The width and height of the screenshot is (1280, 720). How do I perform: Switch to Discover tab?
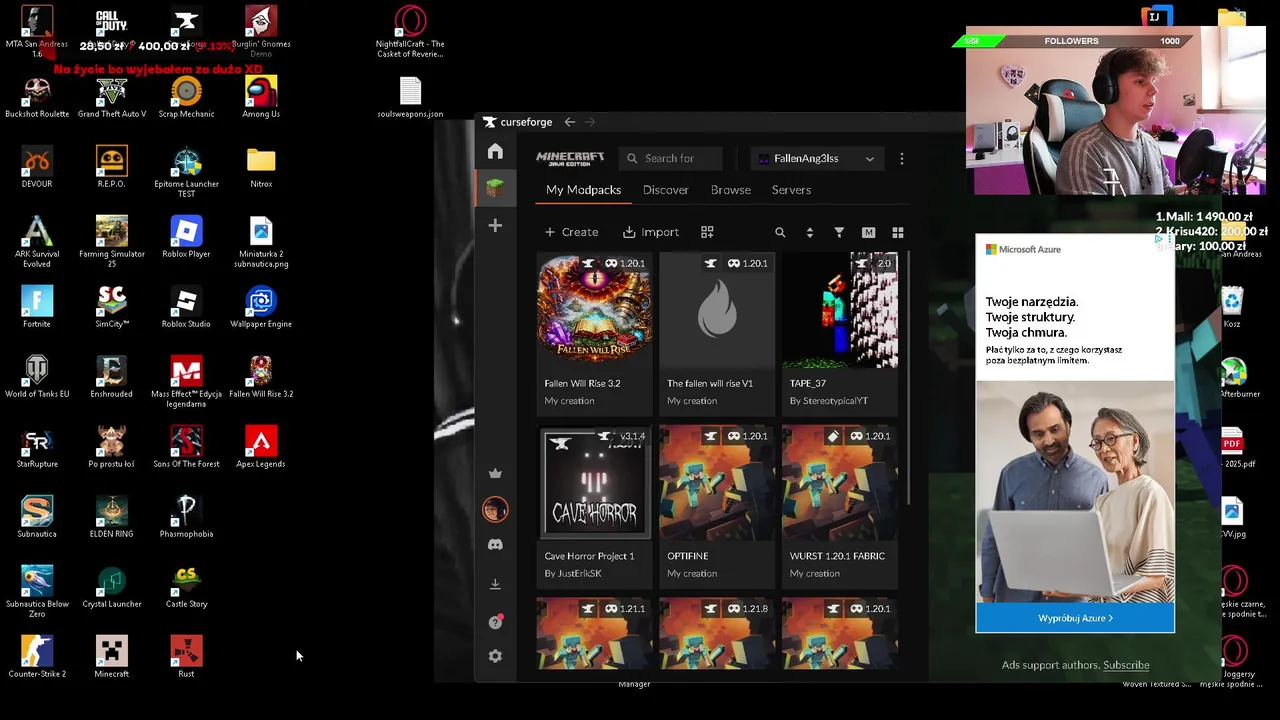coord(665,190)
